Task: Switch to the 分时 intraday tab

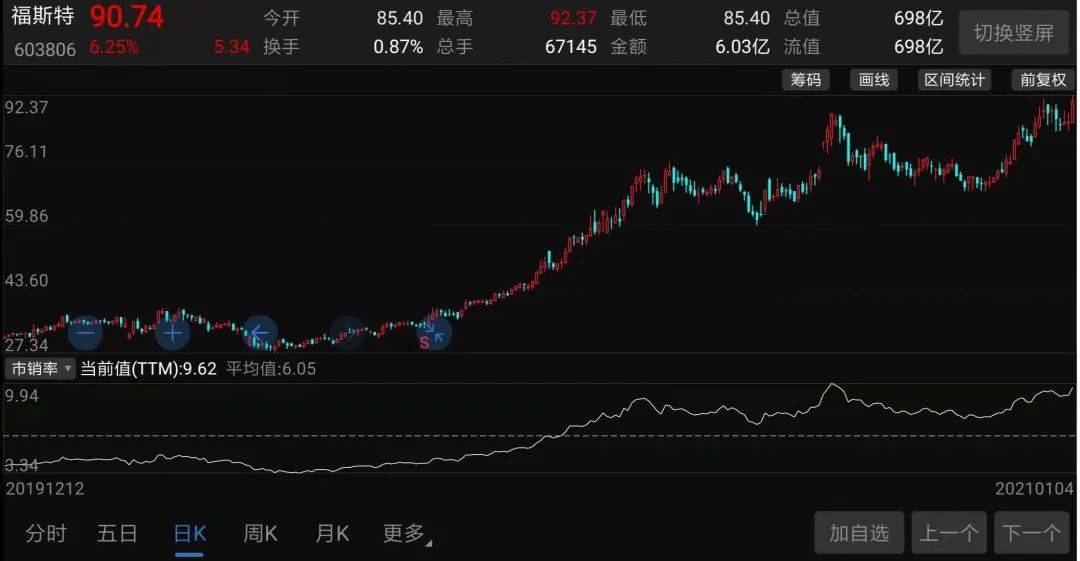Action: click(46, 533)
